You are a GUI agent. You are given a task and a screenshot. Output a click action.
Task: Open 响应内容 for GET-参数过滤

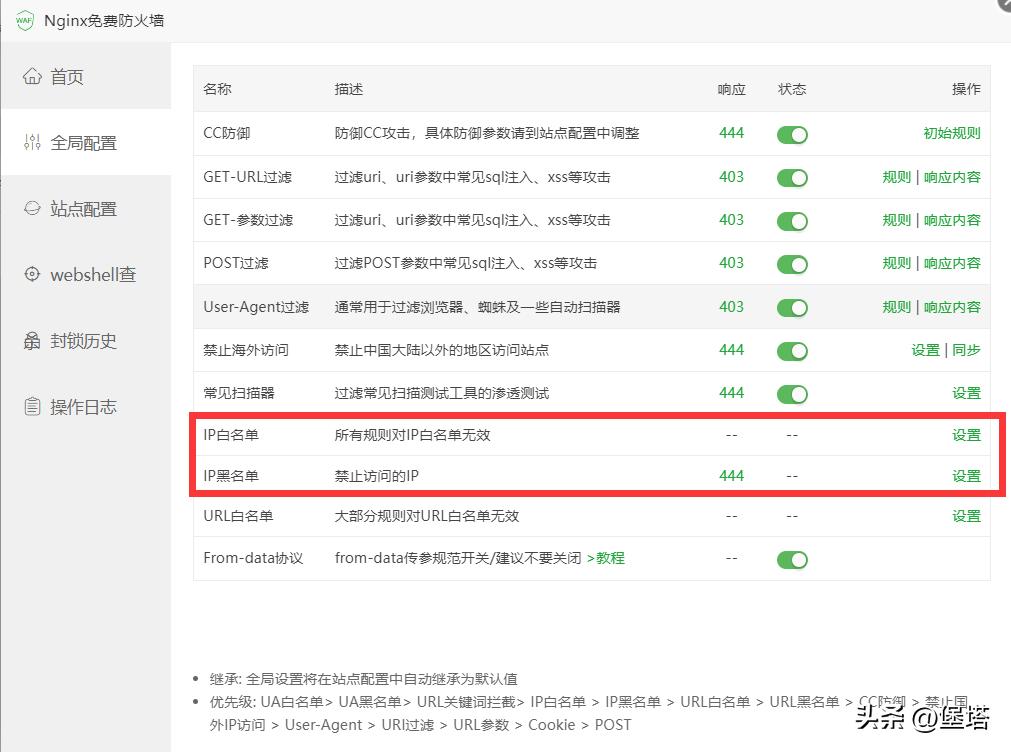point(952,220)
